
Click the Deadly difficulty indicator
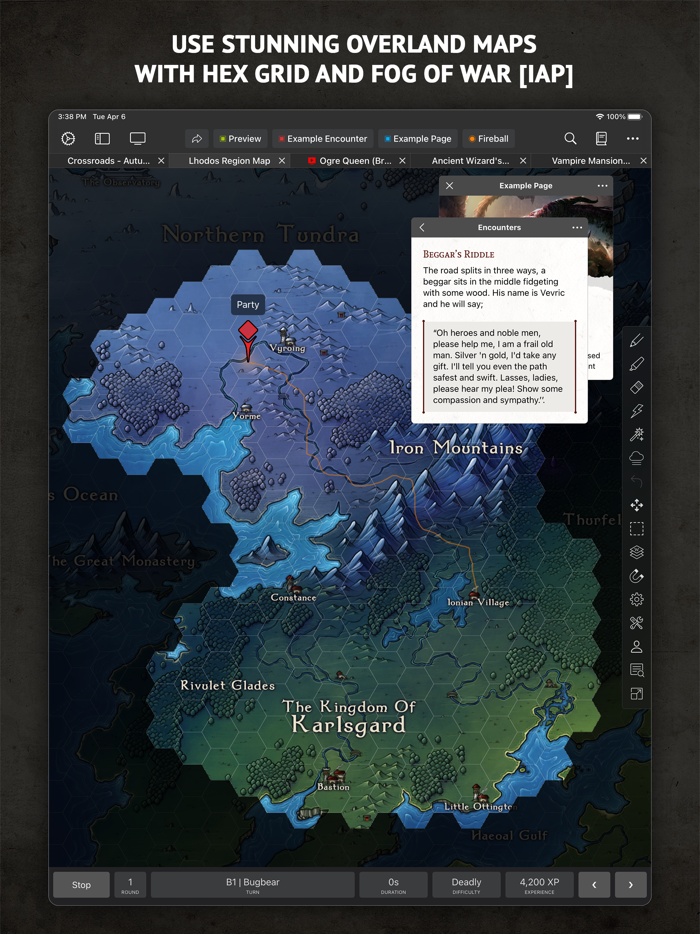click(466, 885)
